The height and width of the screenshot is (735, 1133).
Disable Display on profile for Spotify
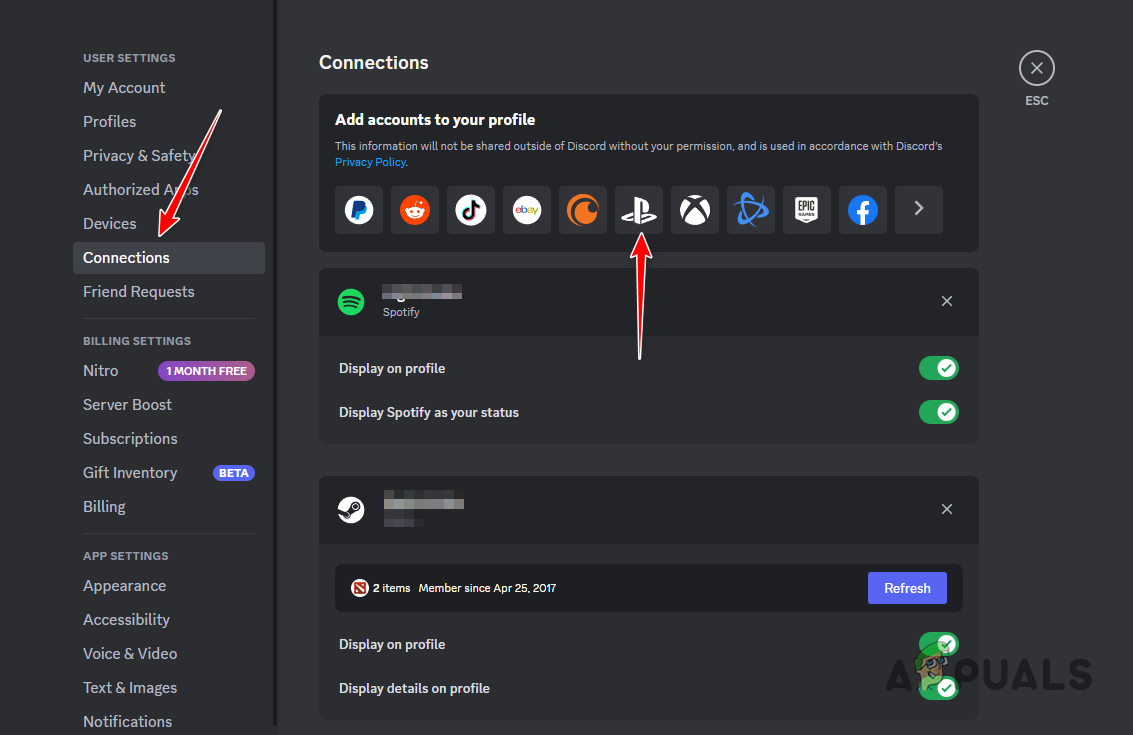(938, 367)
